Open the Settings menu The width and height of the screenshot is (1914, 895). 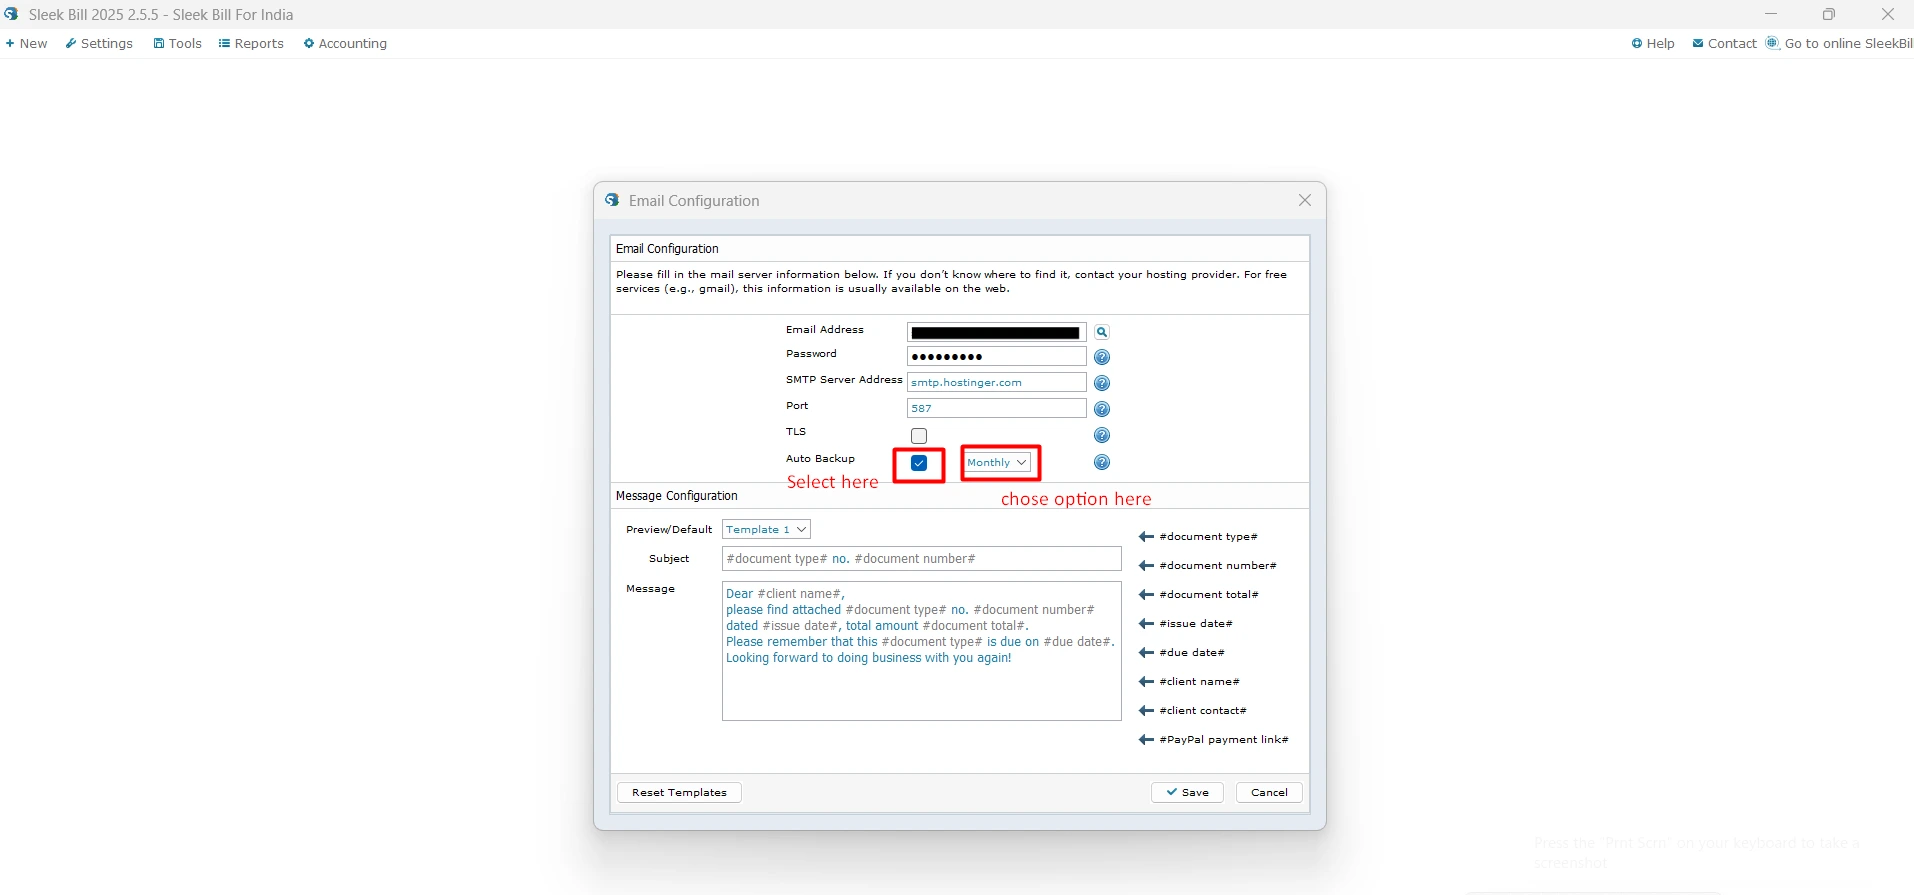coord(99,44)
